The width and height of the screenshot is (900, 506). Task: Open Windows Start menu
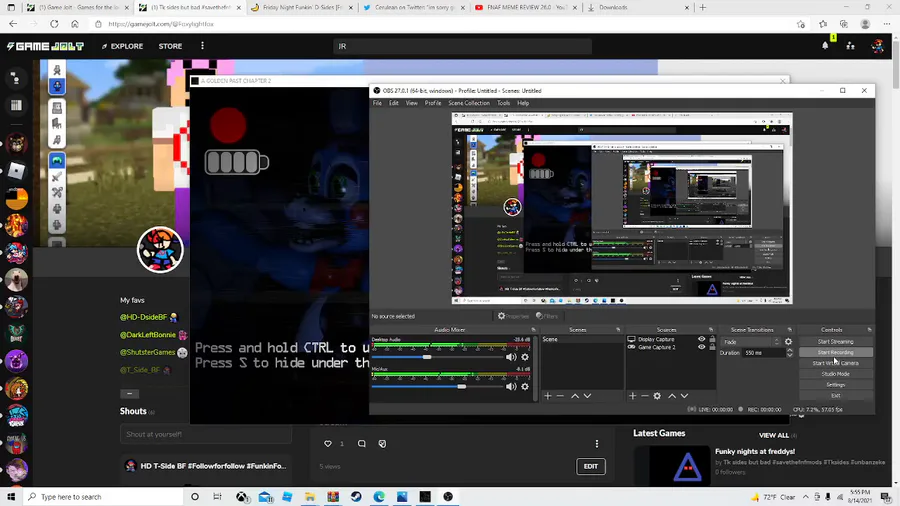(x=11, y=497)
